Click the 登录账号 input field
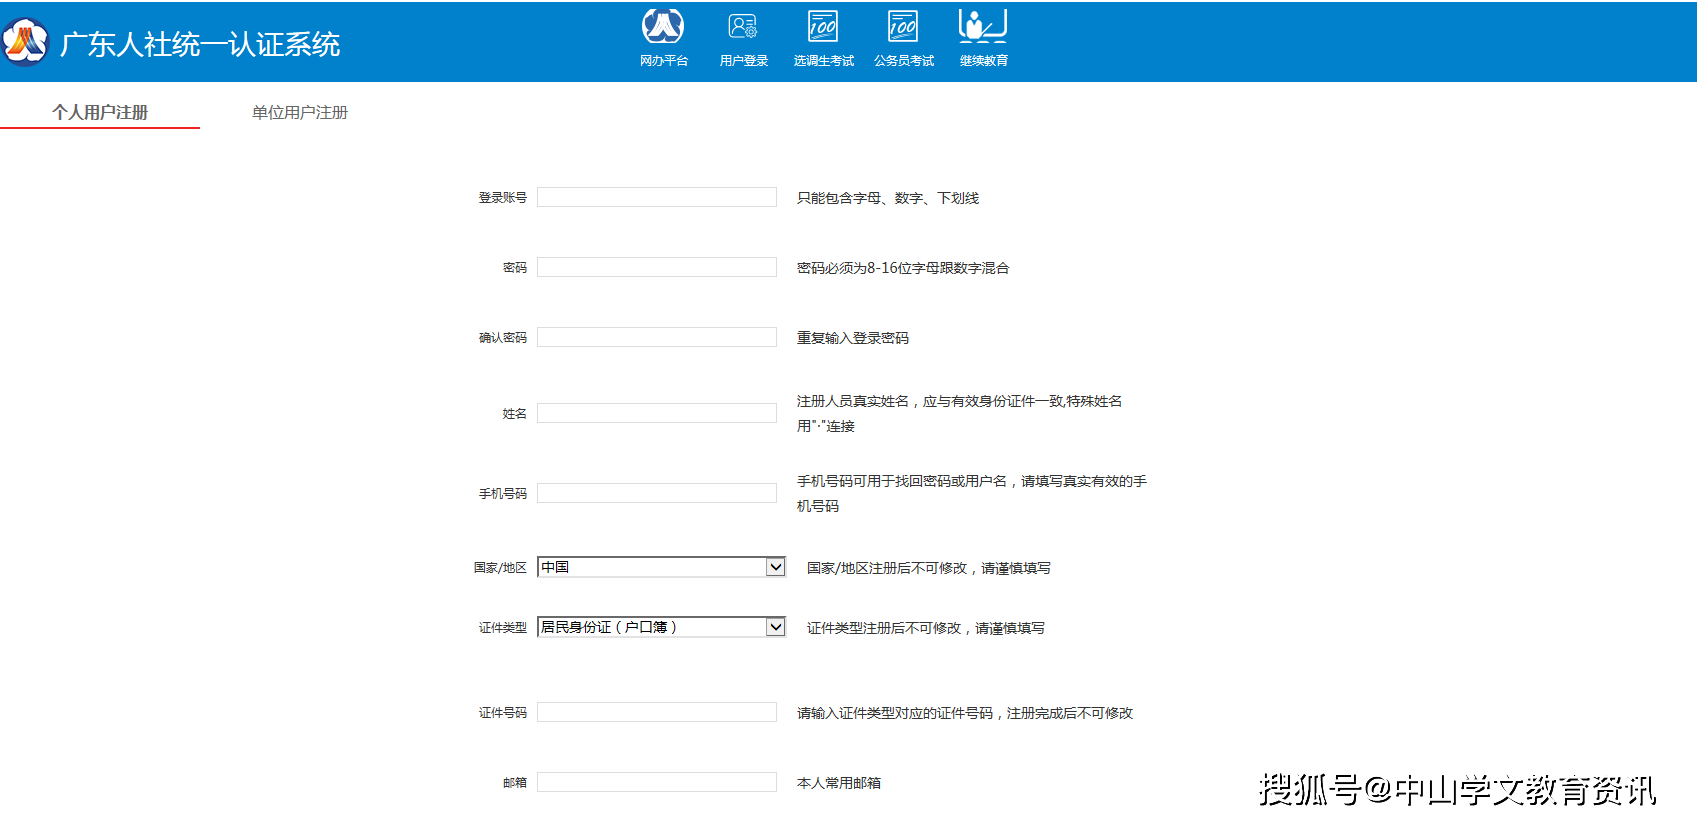1697x825 pixels. click(657, 197)
